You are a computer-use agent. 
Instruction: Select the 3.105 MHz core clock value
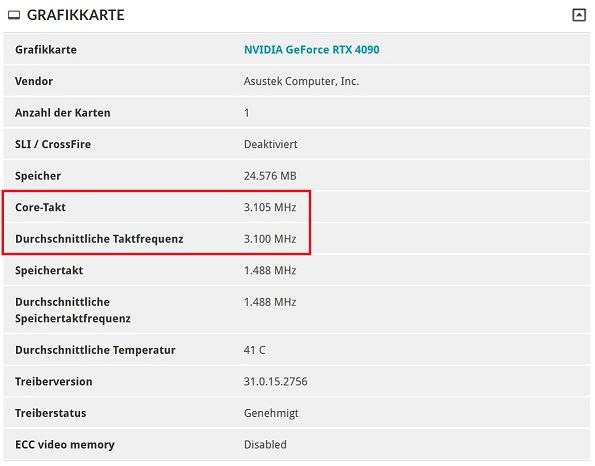(x=270, y=207)
